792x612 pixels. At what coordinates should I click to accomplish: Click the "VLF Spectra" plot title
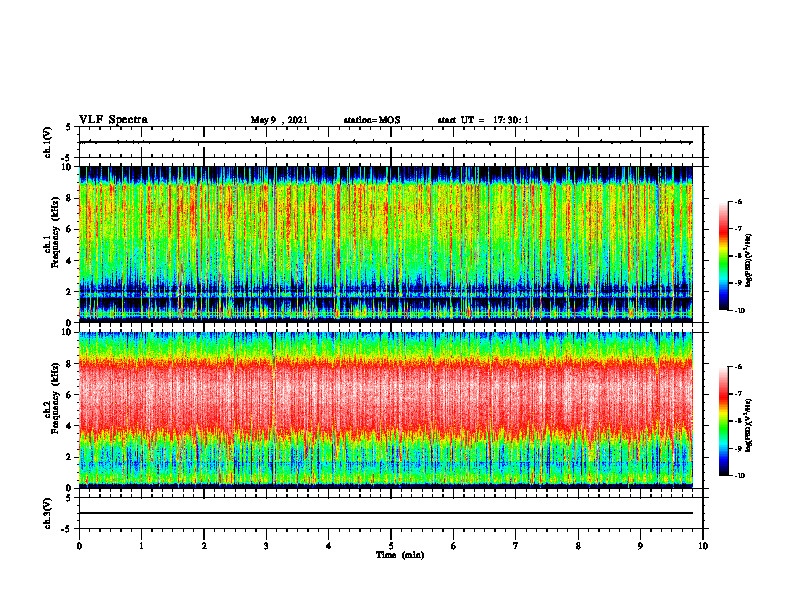[113, 120]
